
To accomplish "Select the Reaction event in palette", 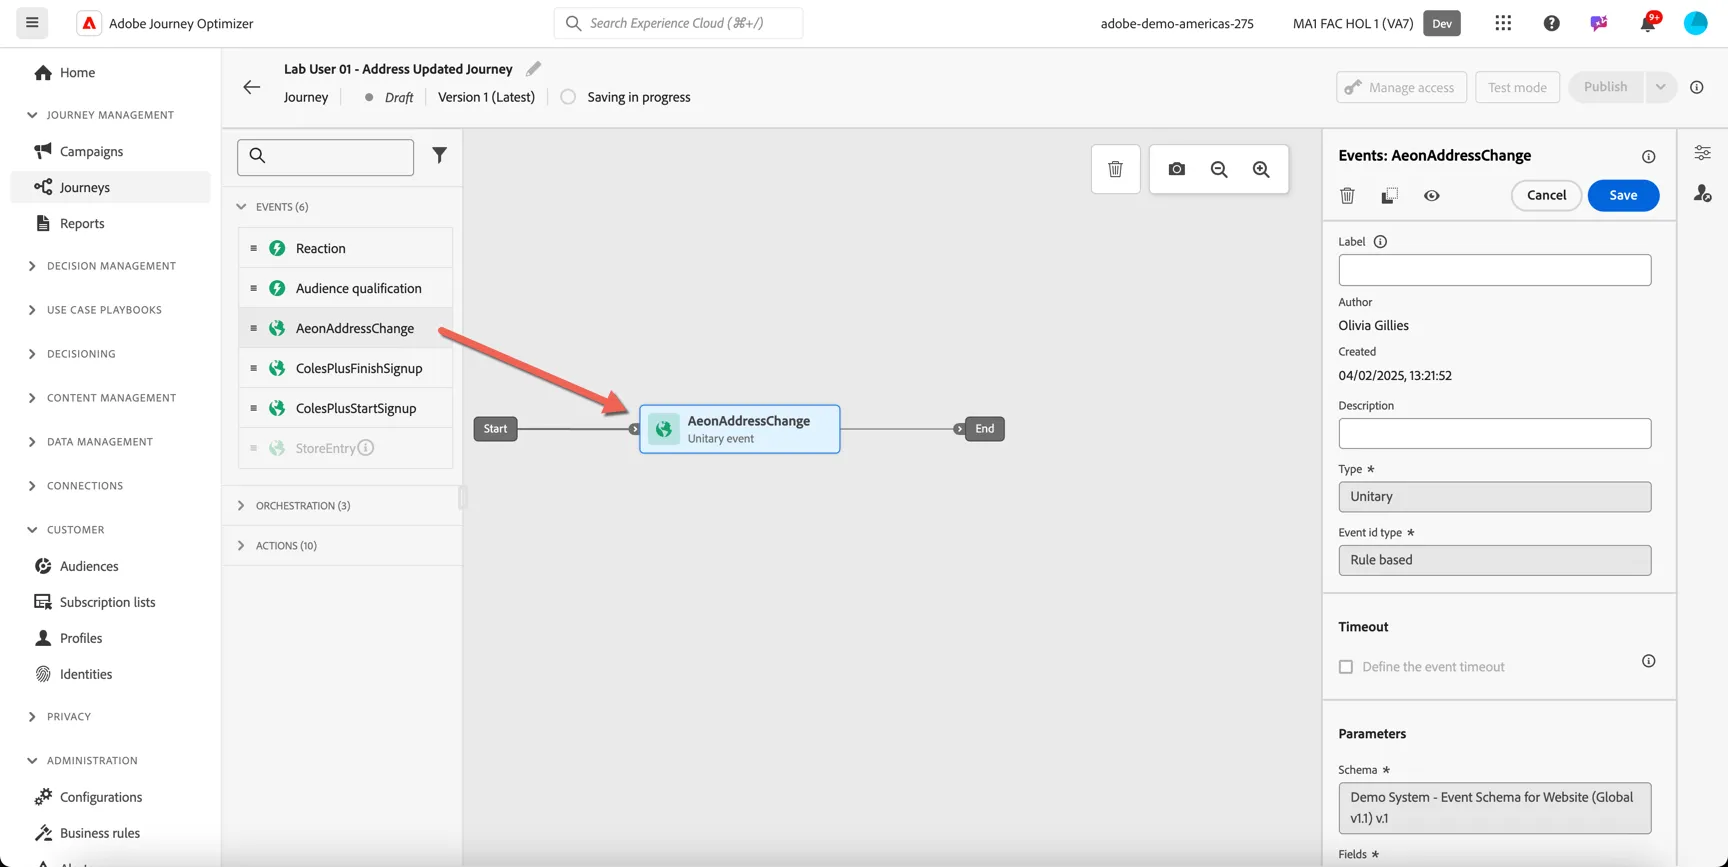I will (345, 248).
